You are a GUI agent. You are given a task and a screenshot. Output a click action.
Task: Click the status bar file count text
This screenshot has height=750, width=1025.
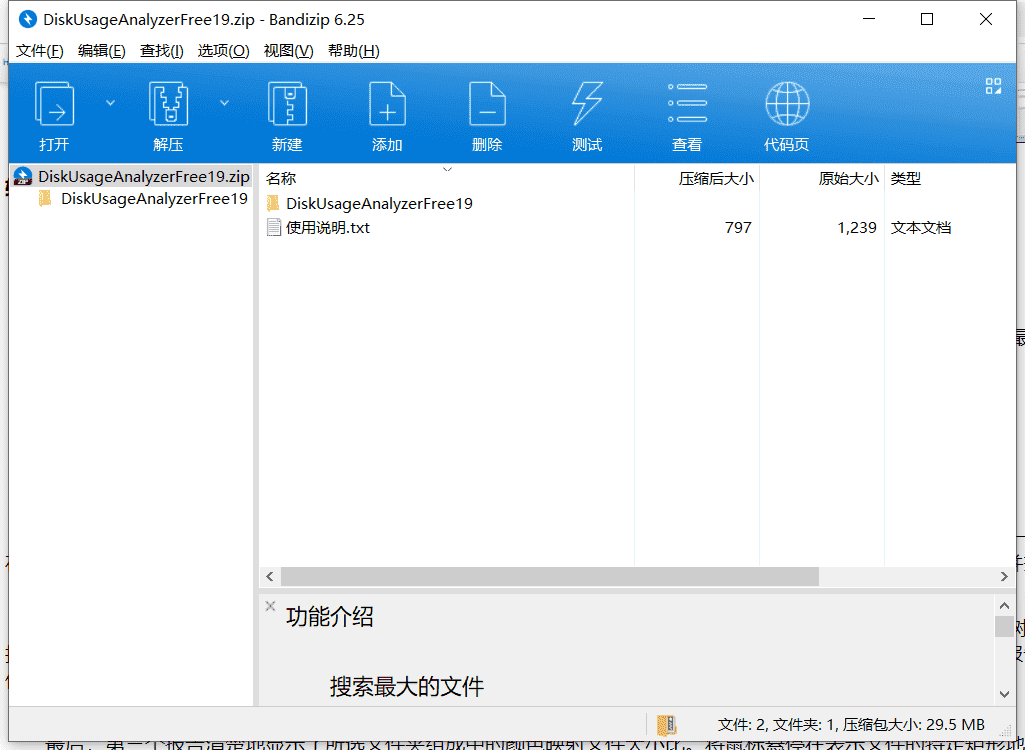851,724
